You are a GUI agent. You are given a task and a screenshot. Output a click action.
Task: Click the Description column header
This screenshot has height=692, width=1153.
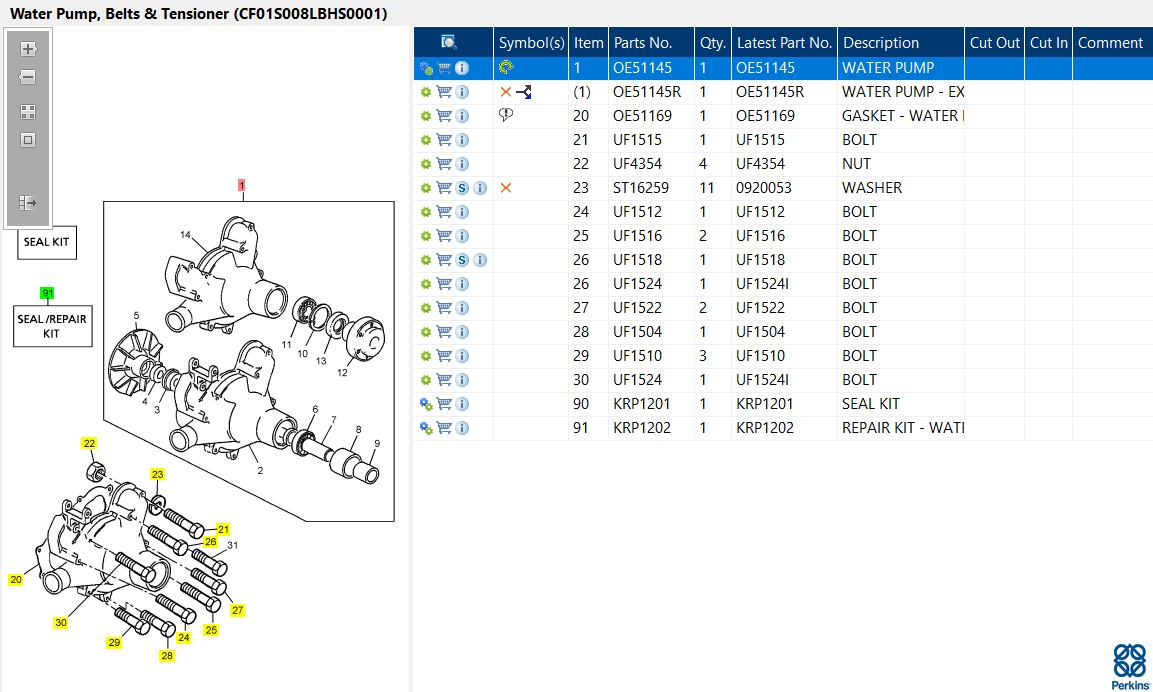pos(880,43)
